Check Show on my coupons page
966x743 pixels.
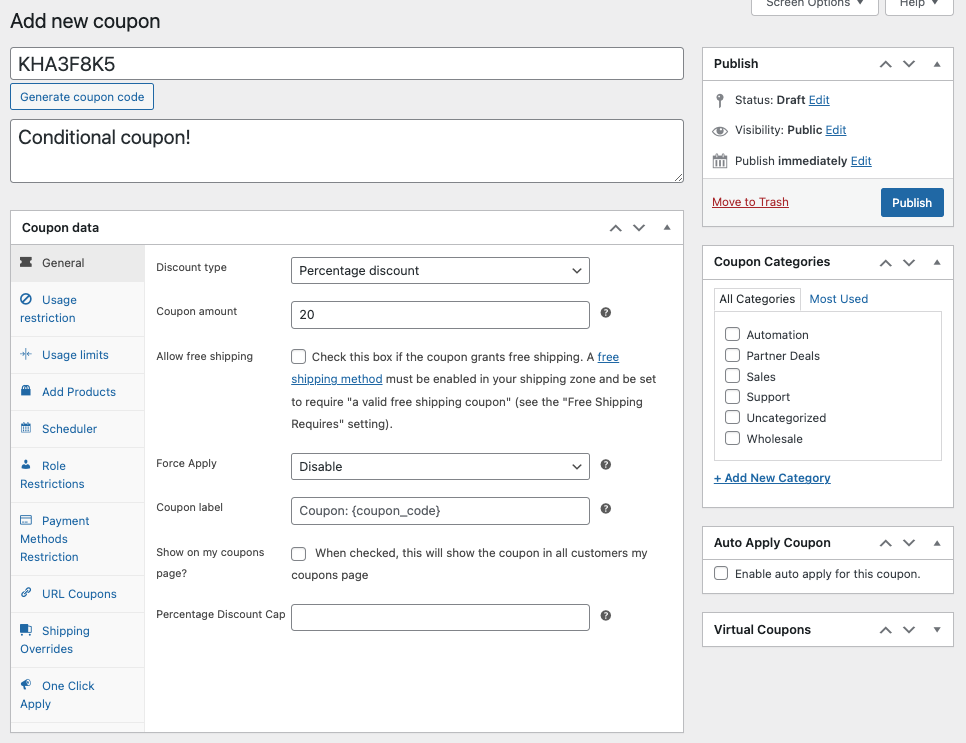pyautogui.click(x=299, y=553)
